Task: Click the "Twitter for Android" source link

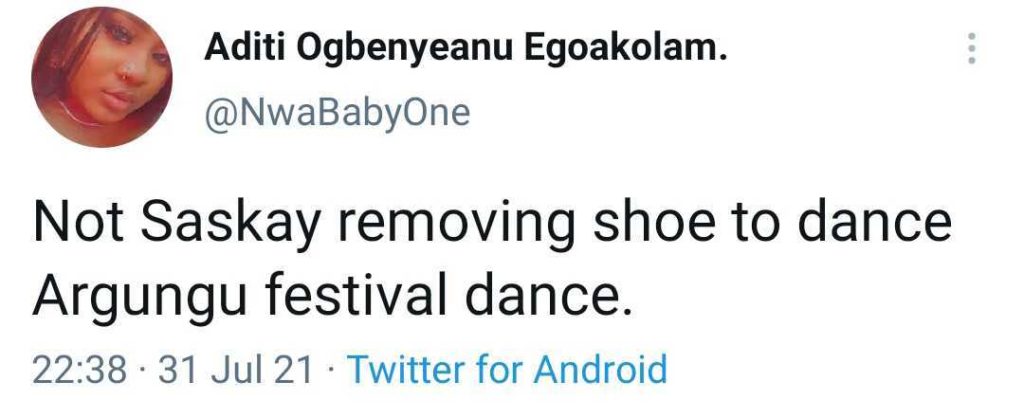Action: click(506, 370)
